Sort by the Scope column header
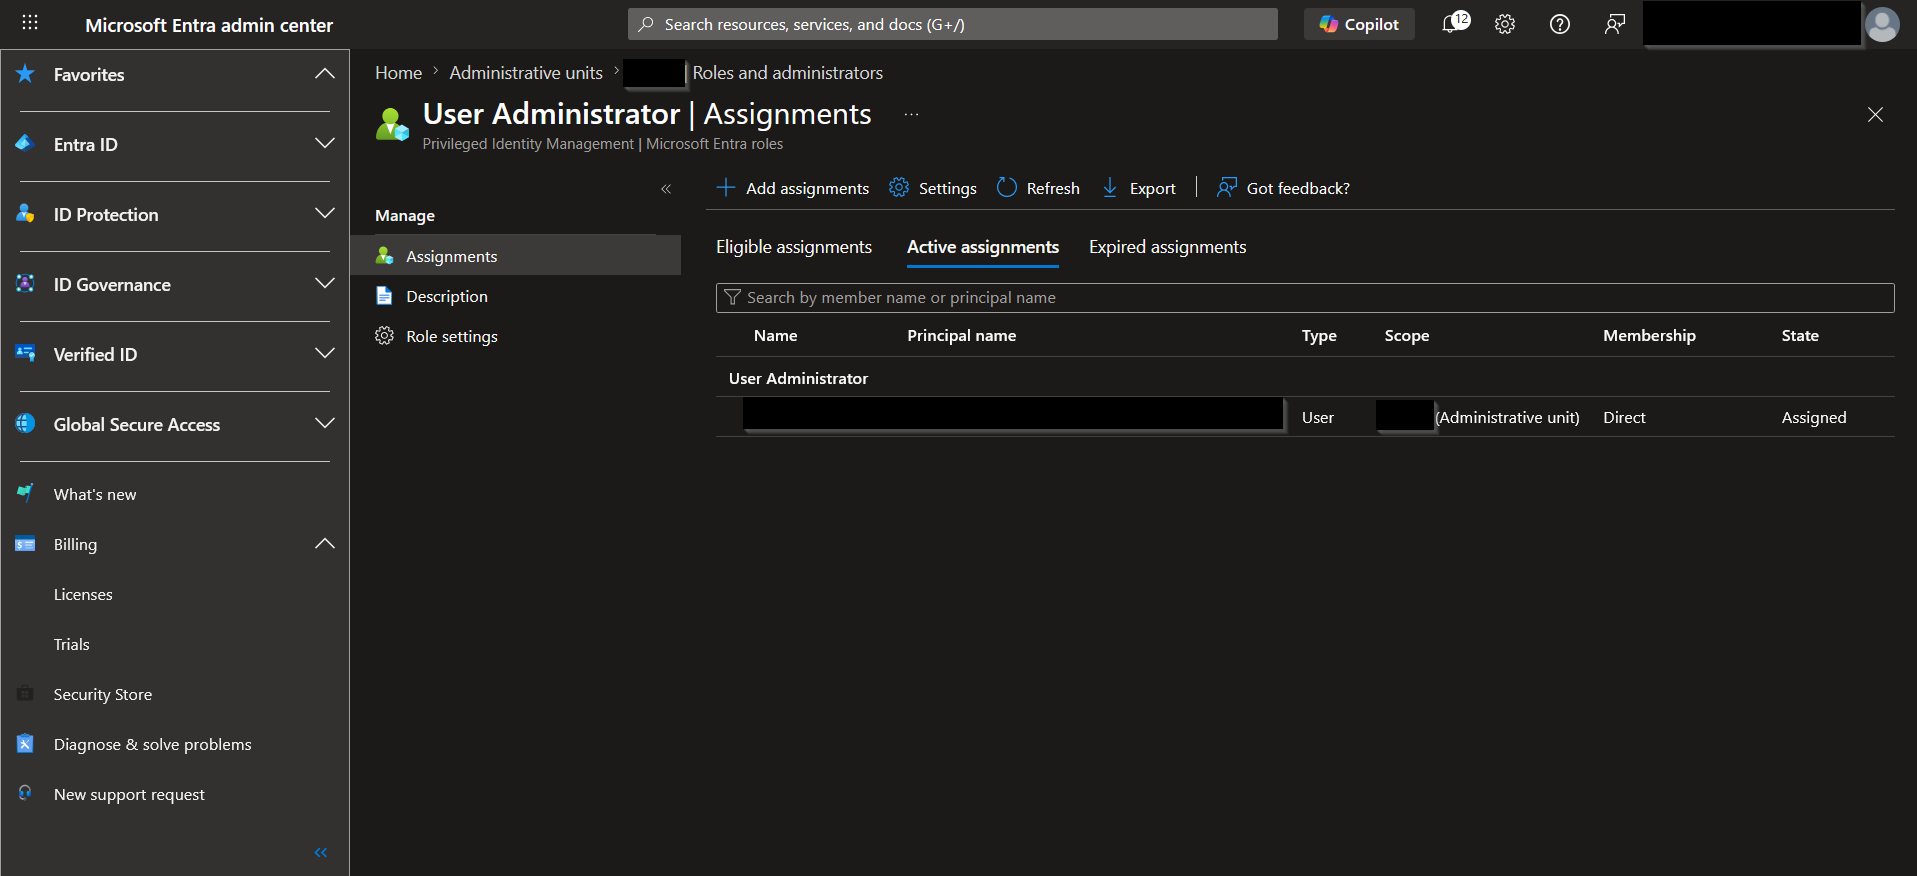 (x=1406, y=336)
